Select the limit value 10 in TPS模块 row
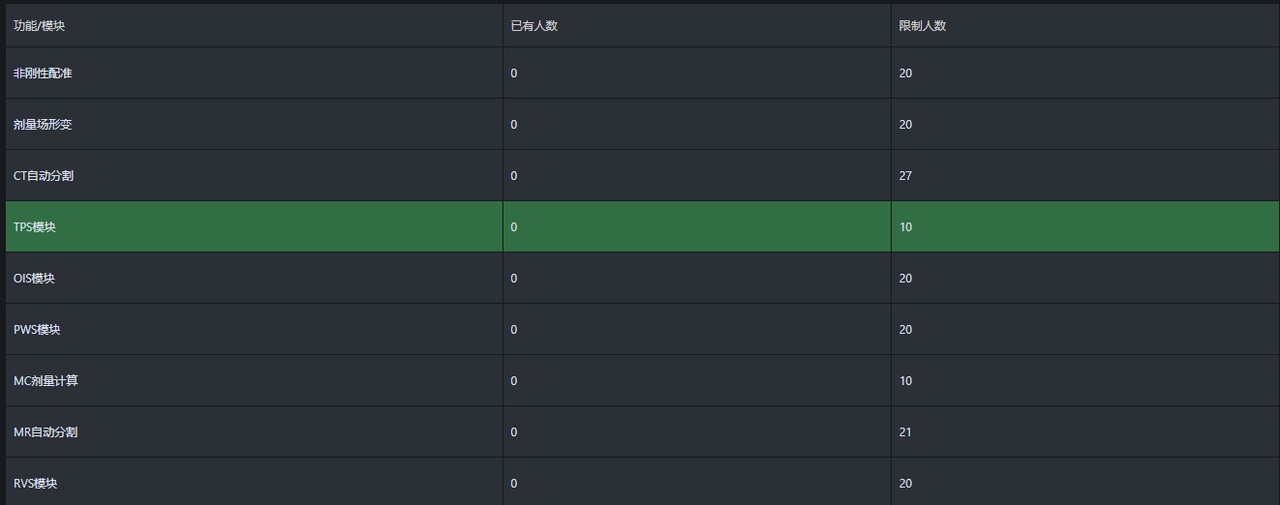 [906, 227]
